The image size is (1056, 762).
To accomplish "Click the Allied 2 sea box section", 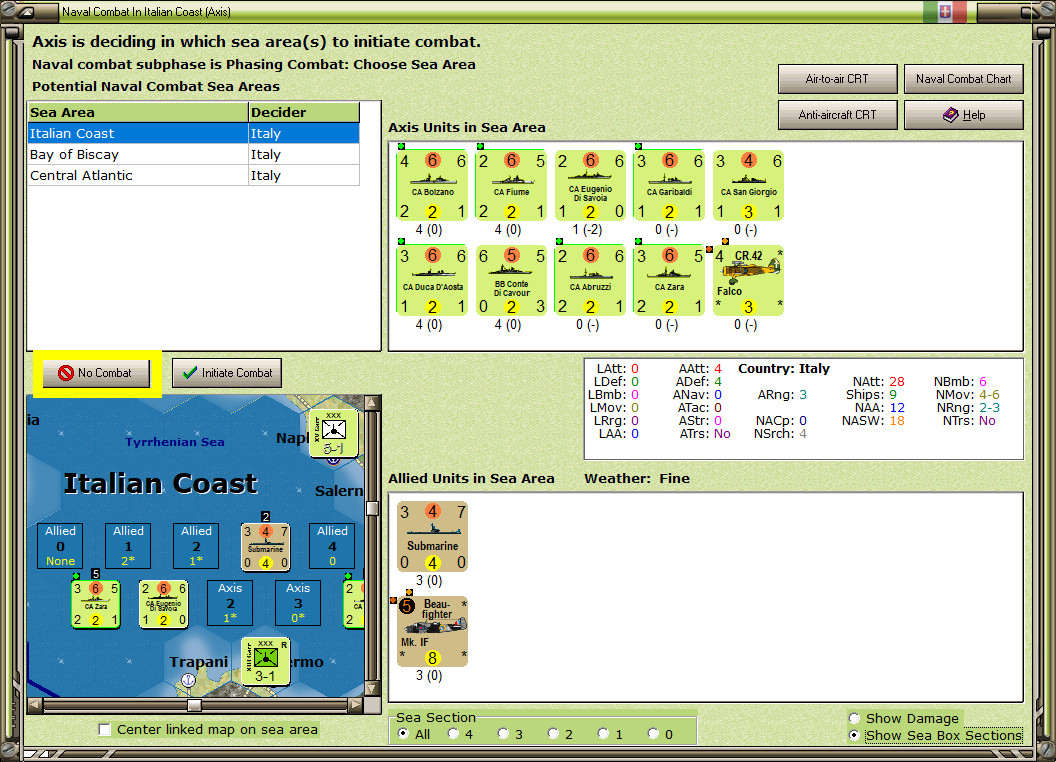I will click(x=196, y=546).
